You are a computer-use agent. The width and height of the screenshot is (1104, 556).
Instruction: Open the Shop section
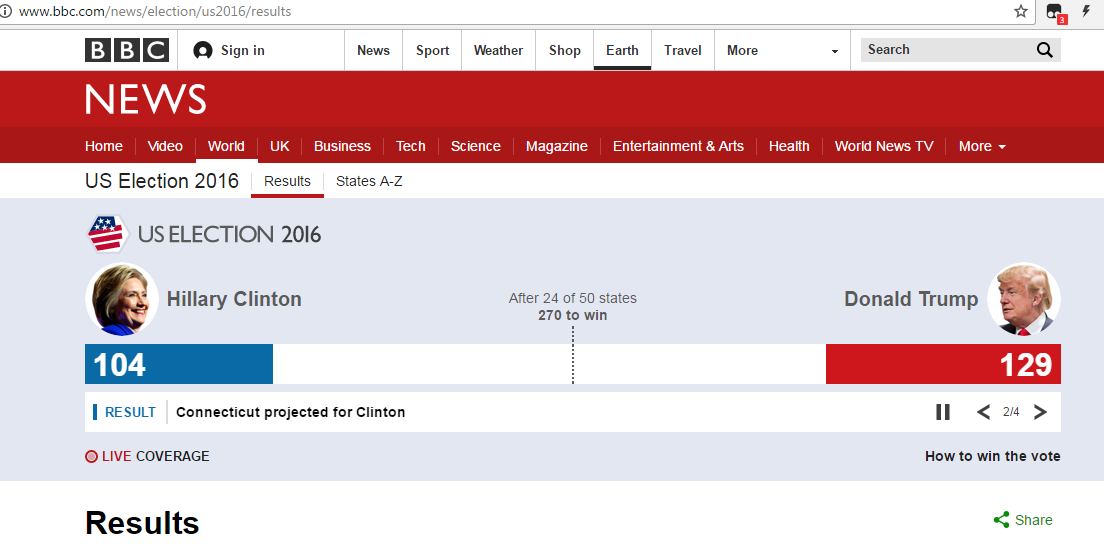coord(565,51)
